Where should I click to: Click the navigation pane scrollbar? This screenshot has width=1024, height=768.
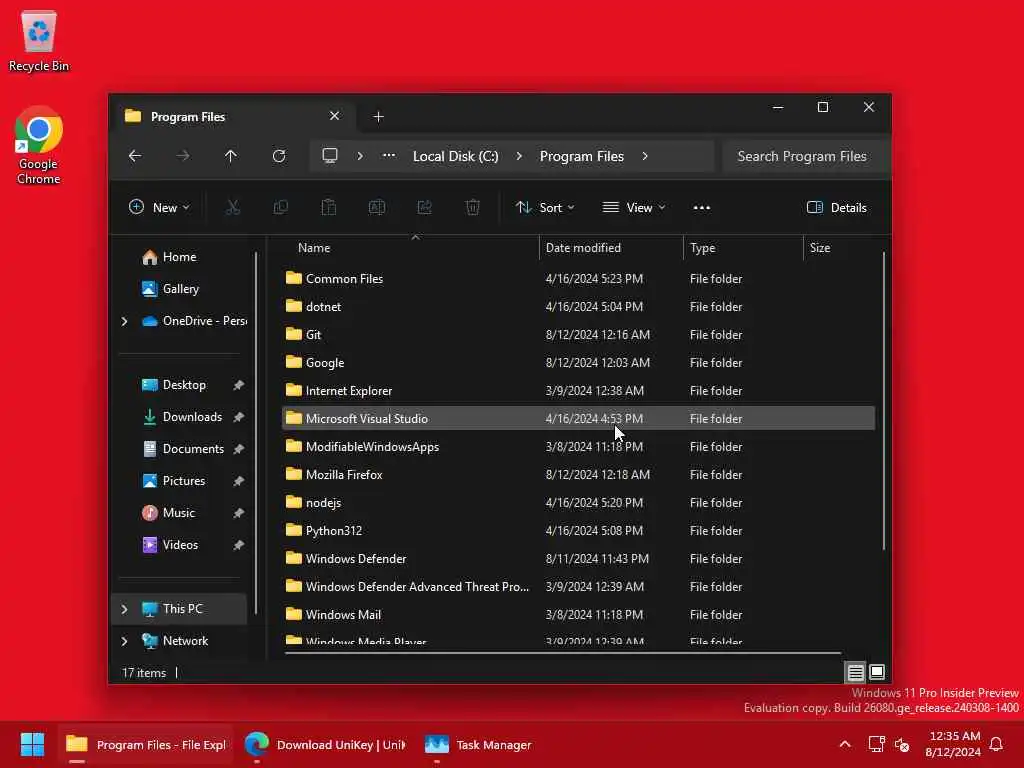tap(256, 432)
